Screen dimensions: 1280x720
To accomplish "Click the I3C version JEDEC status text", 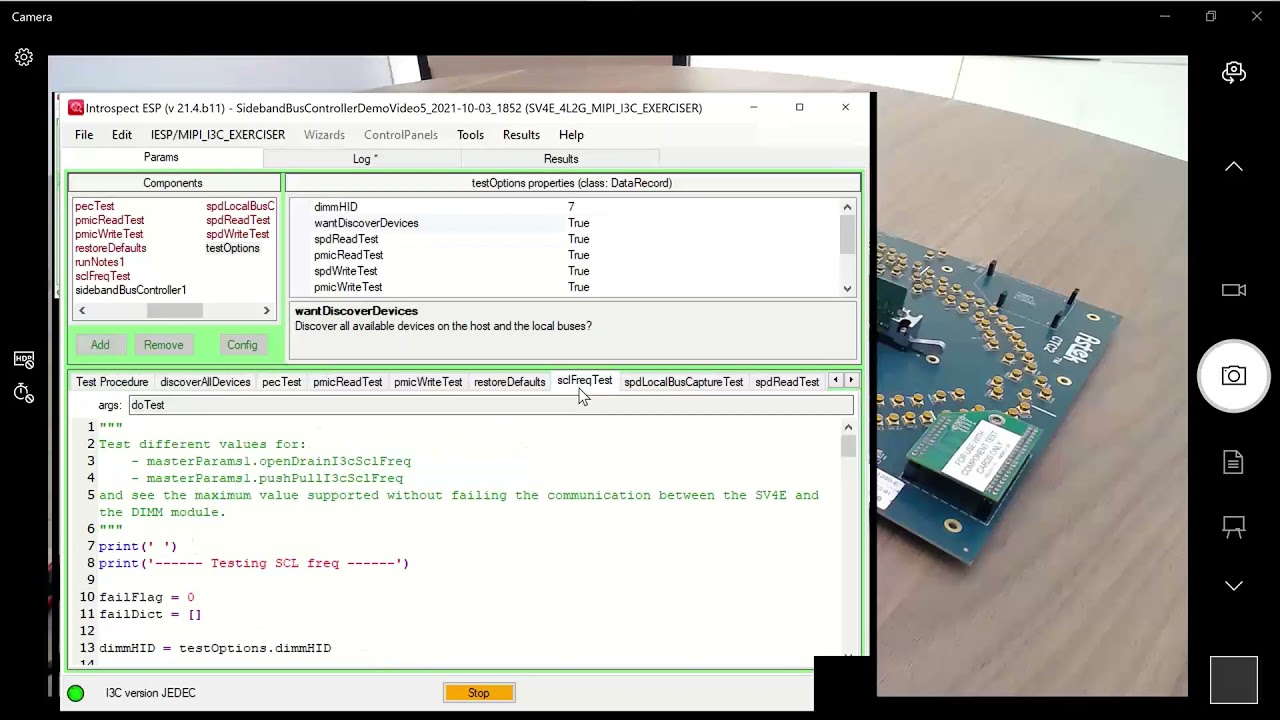I will pyautogui.click(x=151, y=693).
